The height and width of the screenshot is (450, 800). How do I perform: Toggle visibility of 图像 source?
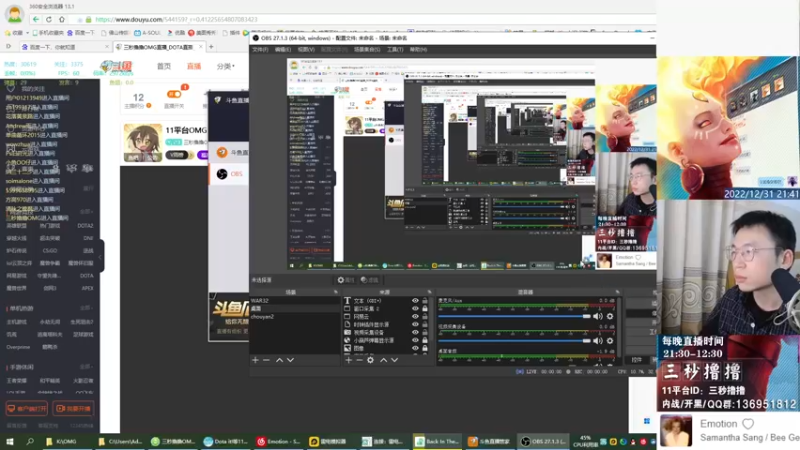415,348
